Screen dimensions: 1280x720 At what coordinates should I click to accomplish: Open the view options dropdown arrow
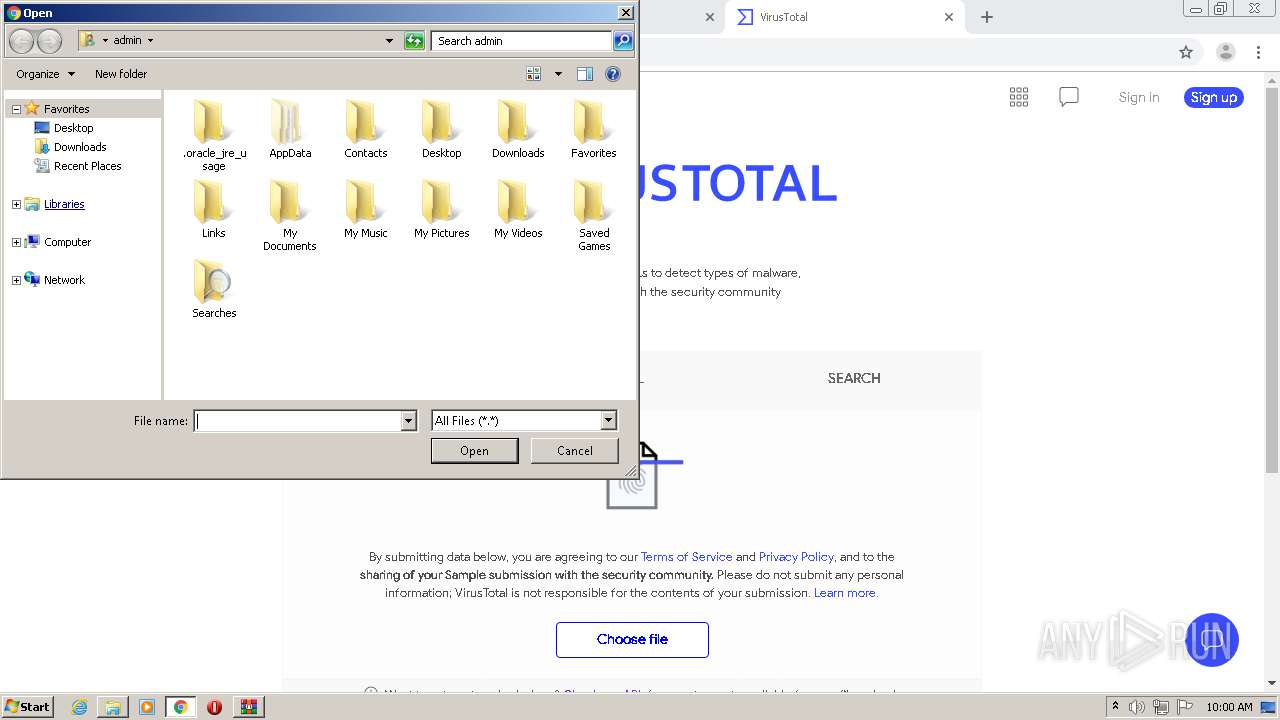[x=558, y=74]
